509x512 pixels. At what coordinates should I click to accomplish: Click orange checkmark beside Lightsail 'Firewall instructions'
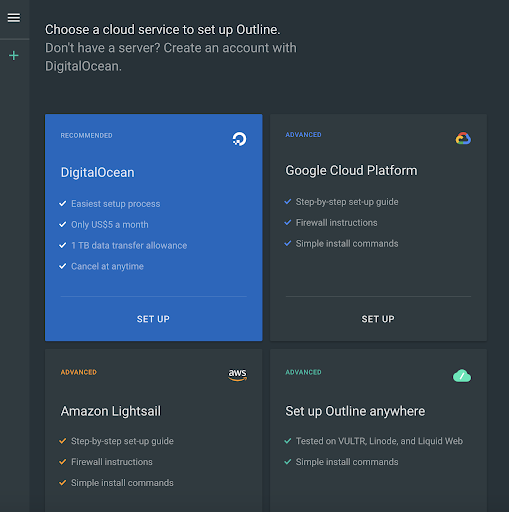pos(63,462)
